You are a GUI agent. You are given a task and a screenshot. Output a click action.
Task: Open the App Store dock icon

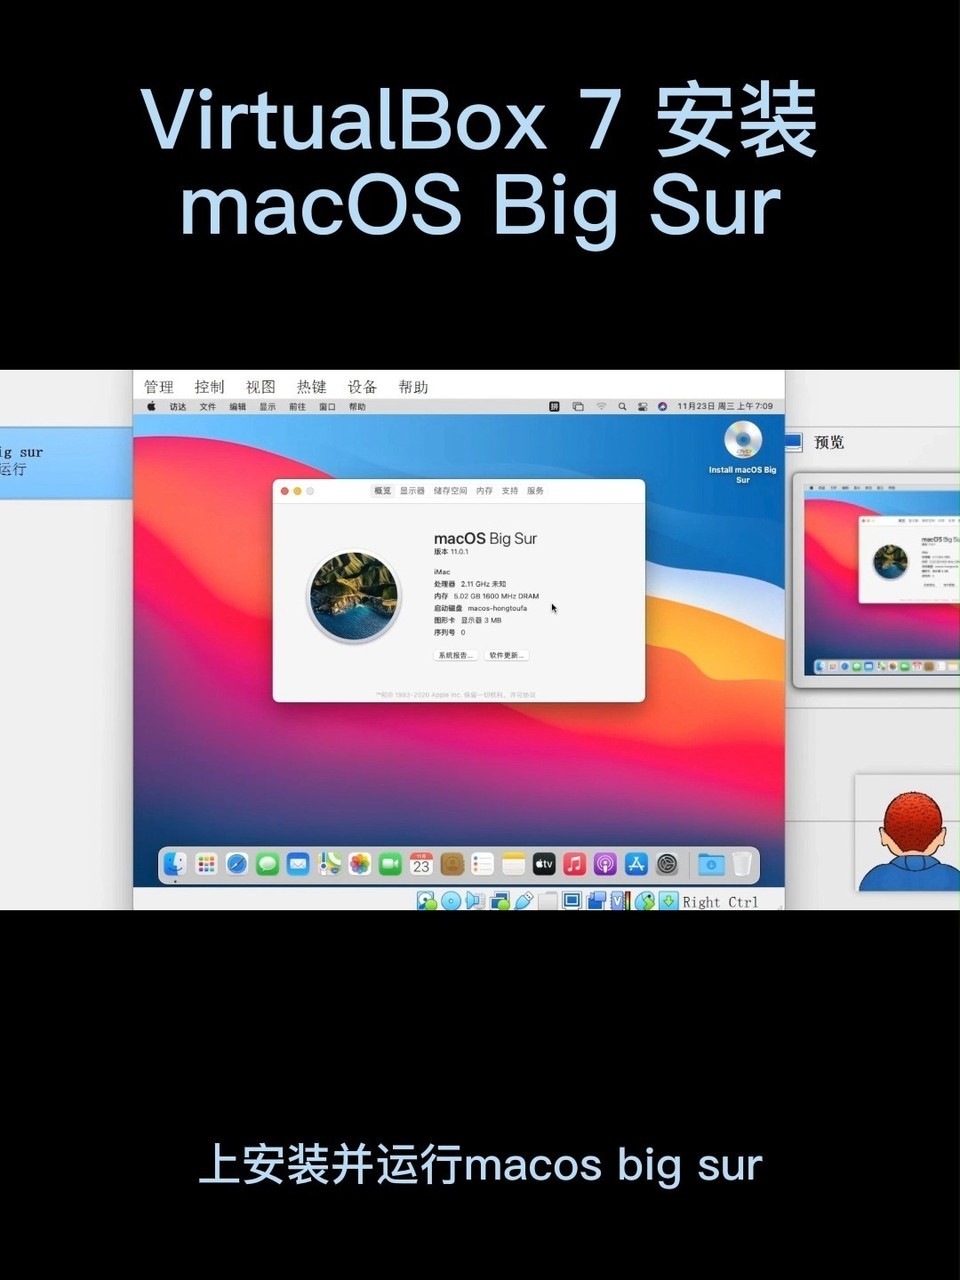(x=636, y=864)
